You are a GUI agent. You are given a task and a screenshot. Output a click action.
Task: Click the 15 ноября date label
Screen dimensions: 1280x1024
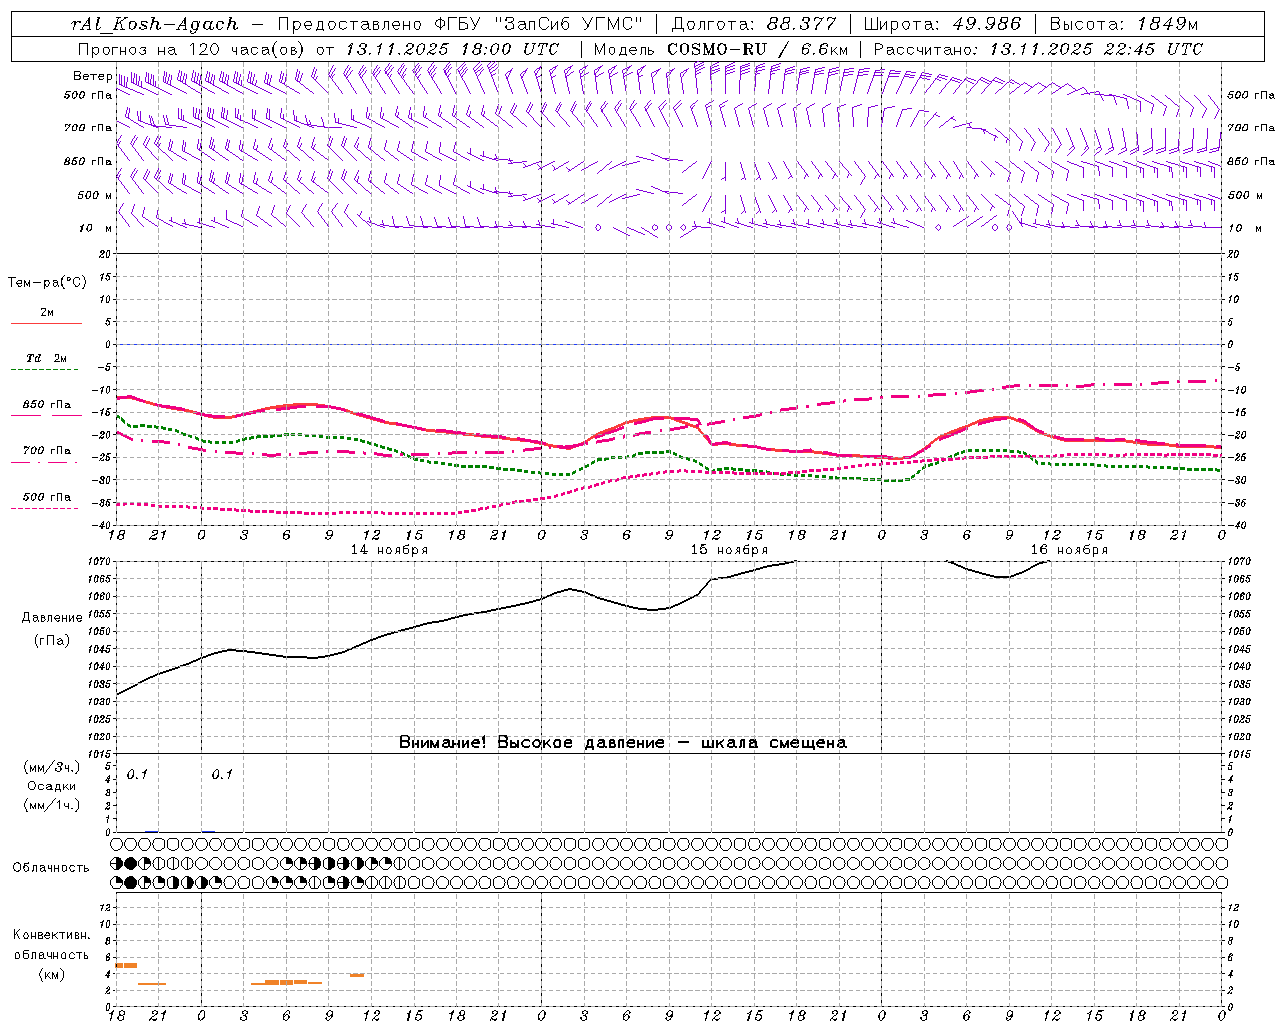click(x=729, y=550)
